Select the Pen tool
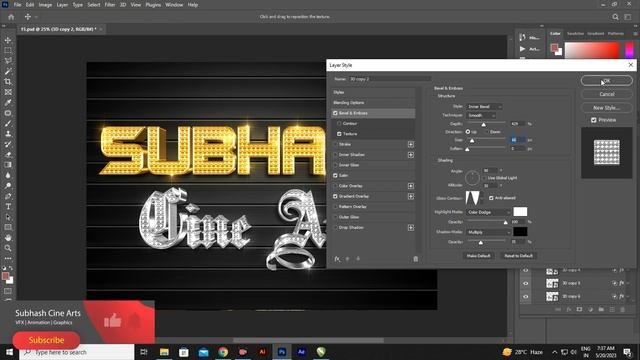The height and width of the screenshot is (360, 640). (8, 196)
